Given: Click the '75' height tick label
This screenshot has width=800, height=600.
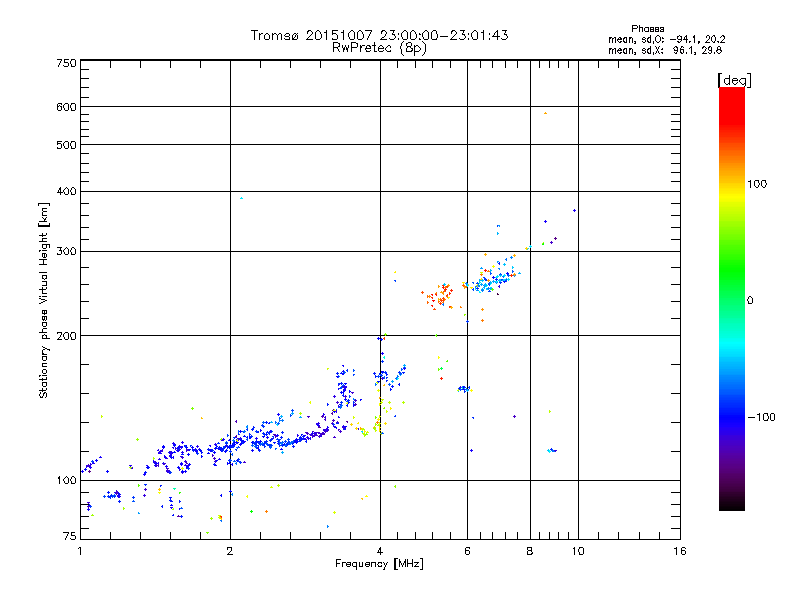Looking at the screenshot, I should pos(70,536).
